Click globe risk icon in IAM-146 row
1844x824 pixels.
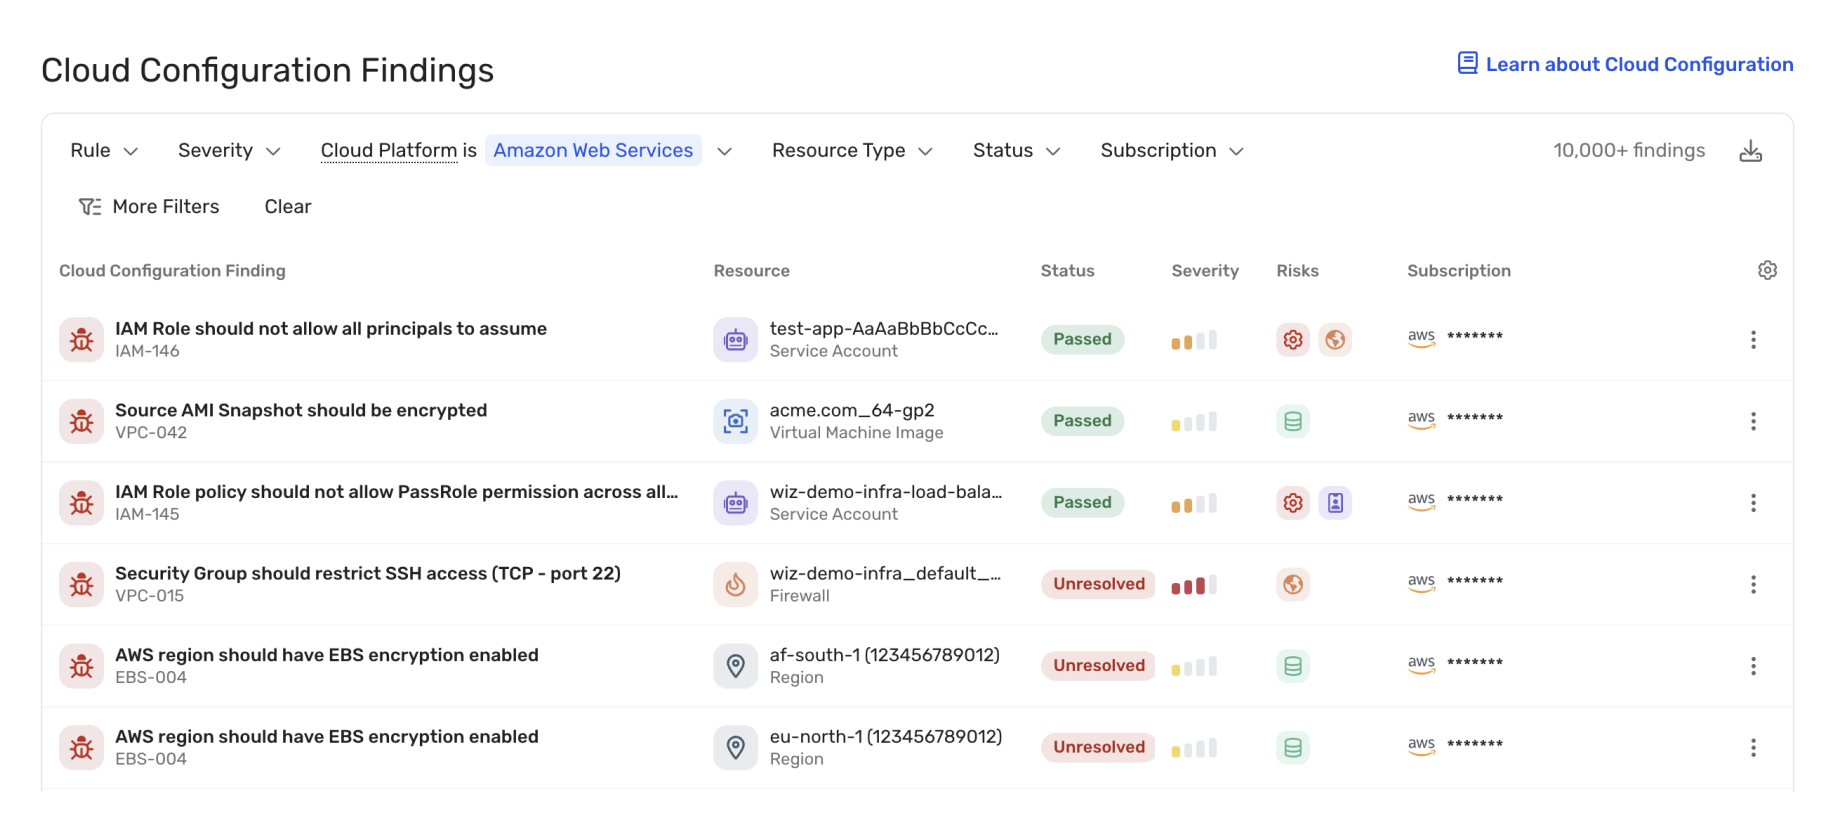coord(1335,340)
